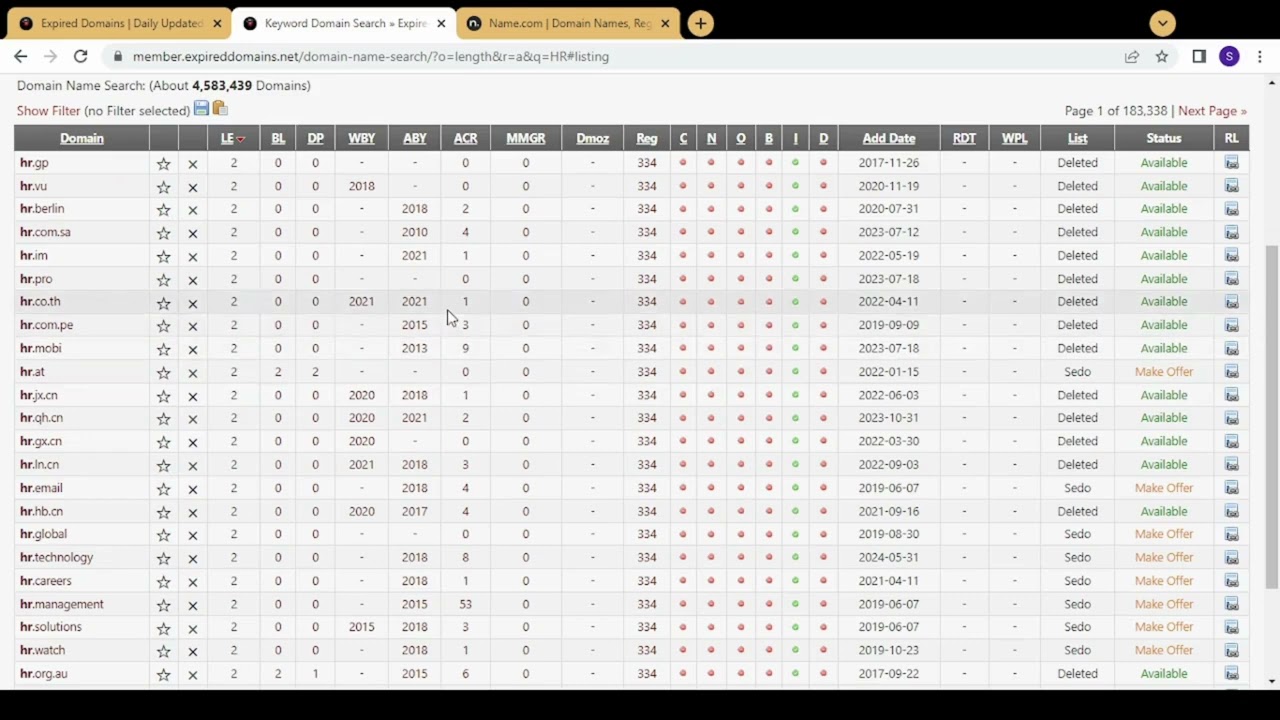Viewport: 1280px width, 720px height.
Task: Load saved filter with folder icon
Action: [220, 109]
